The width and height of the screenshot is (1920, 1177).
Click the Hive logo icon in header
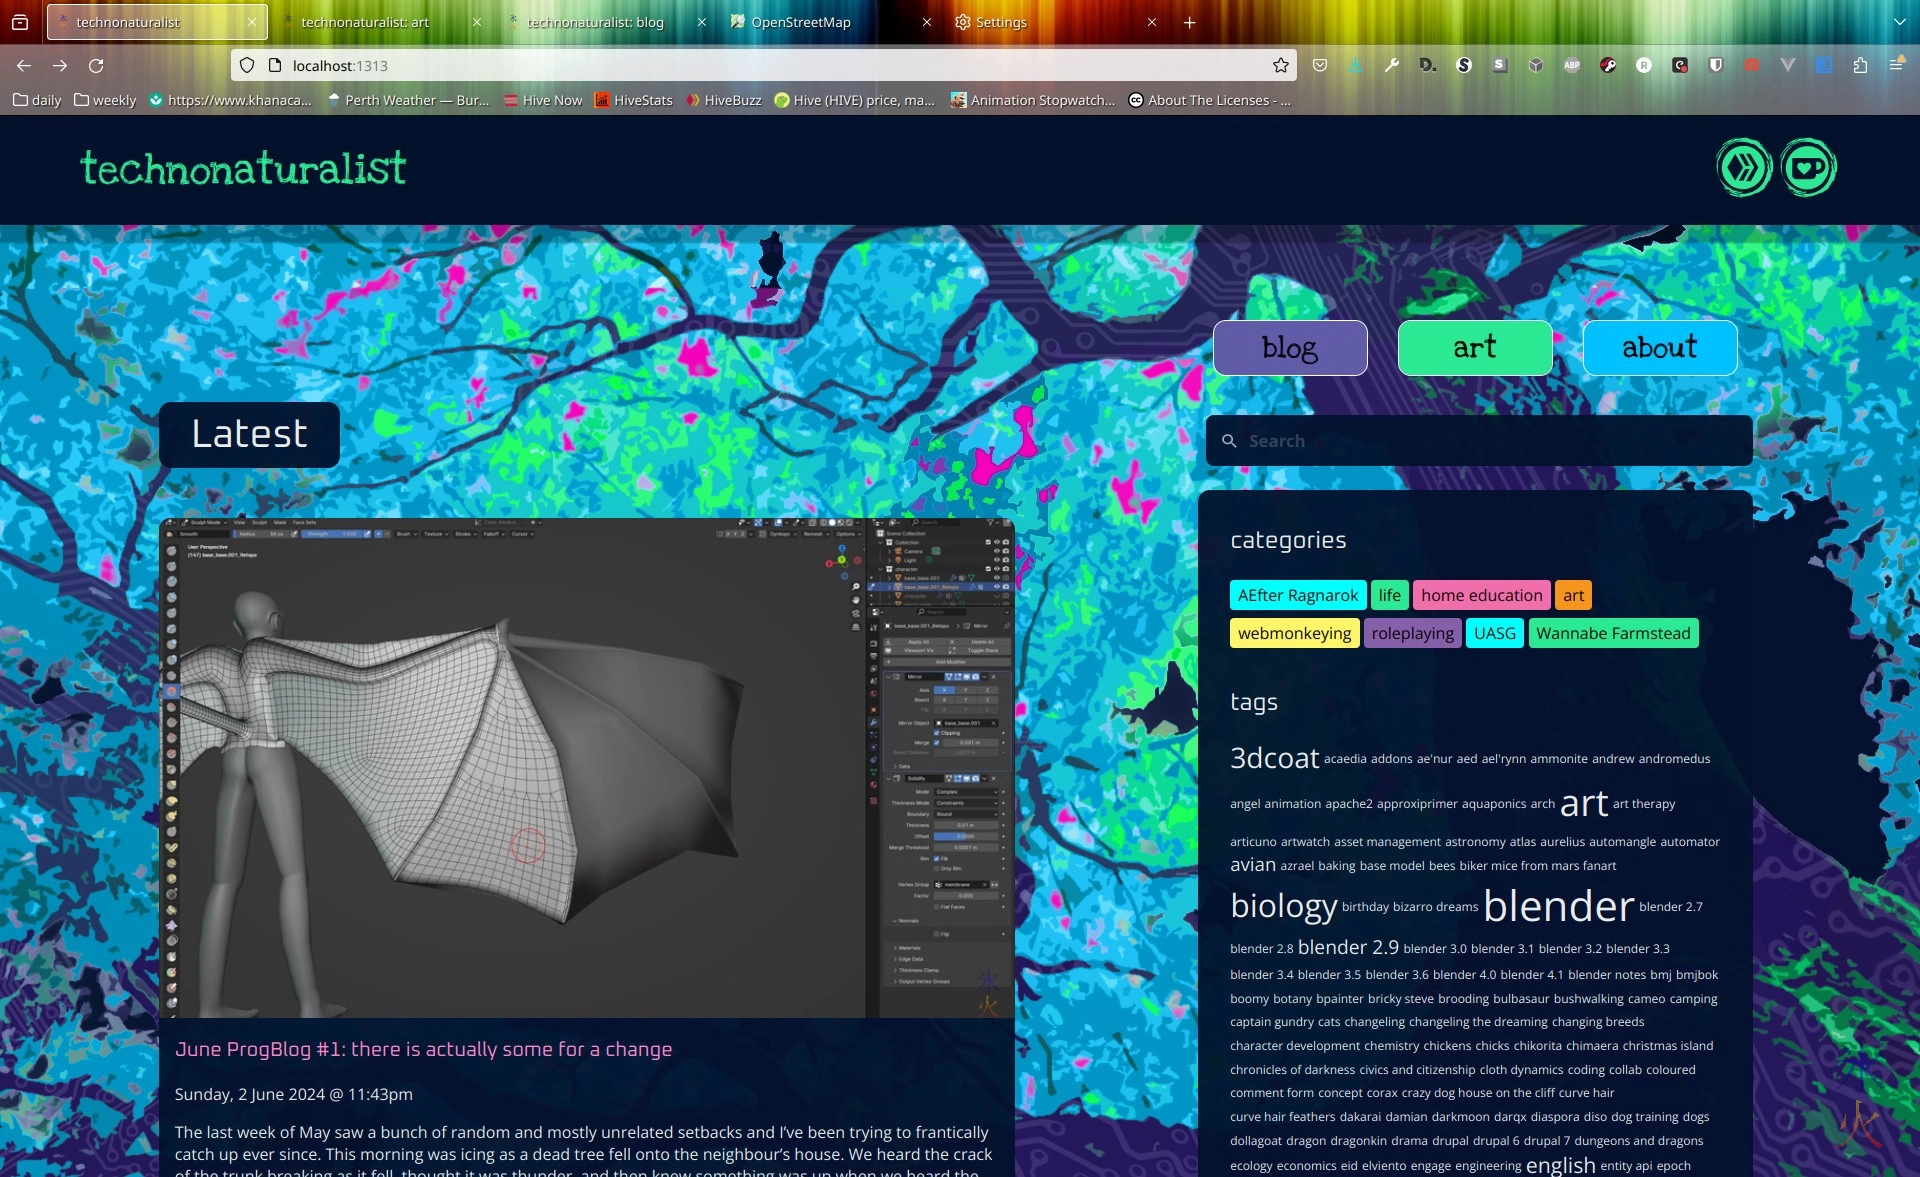tap(1744, 167)
